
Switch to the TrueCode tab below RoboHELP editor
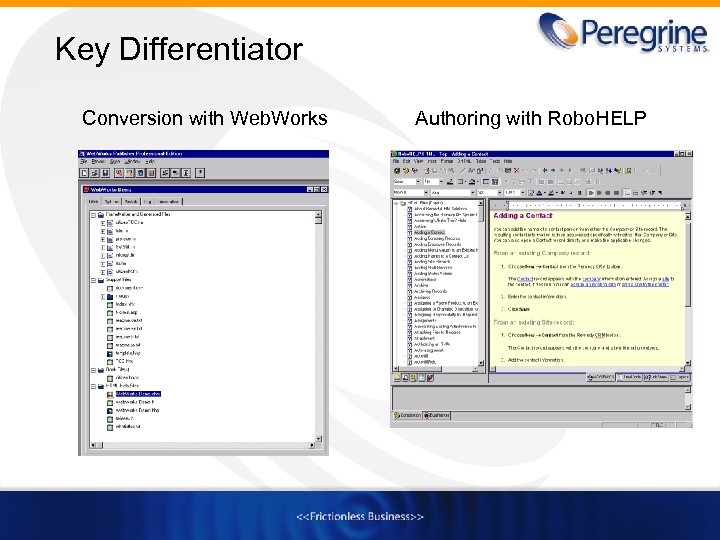[x=629, y=377]
